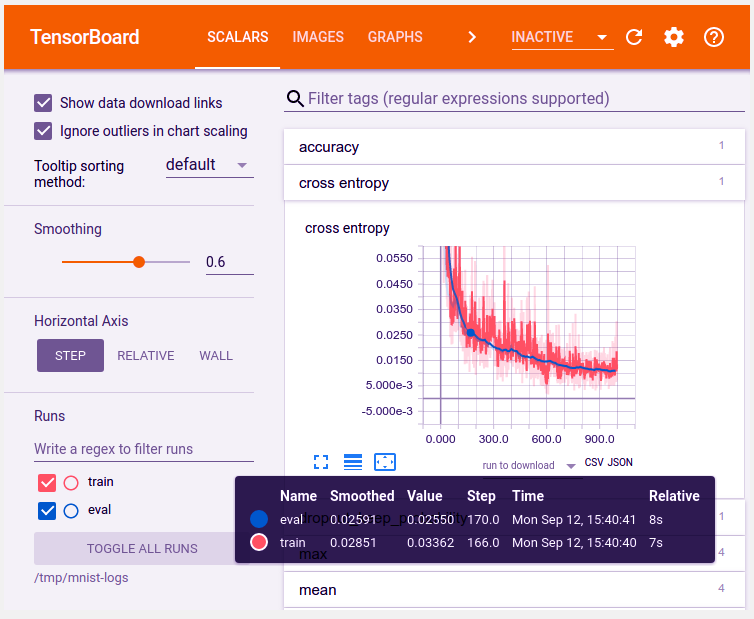Uncheck the train run checkbox
Image resolution: width=754 pixels, height=619 pixels.
pyautogui.click(x=46, y=483)
